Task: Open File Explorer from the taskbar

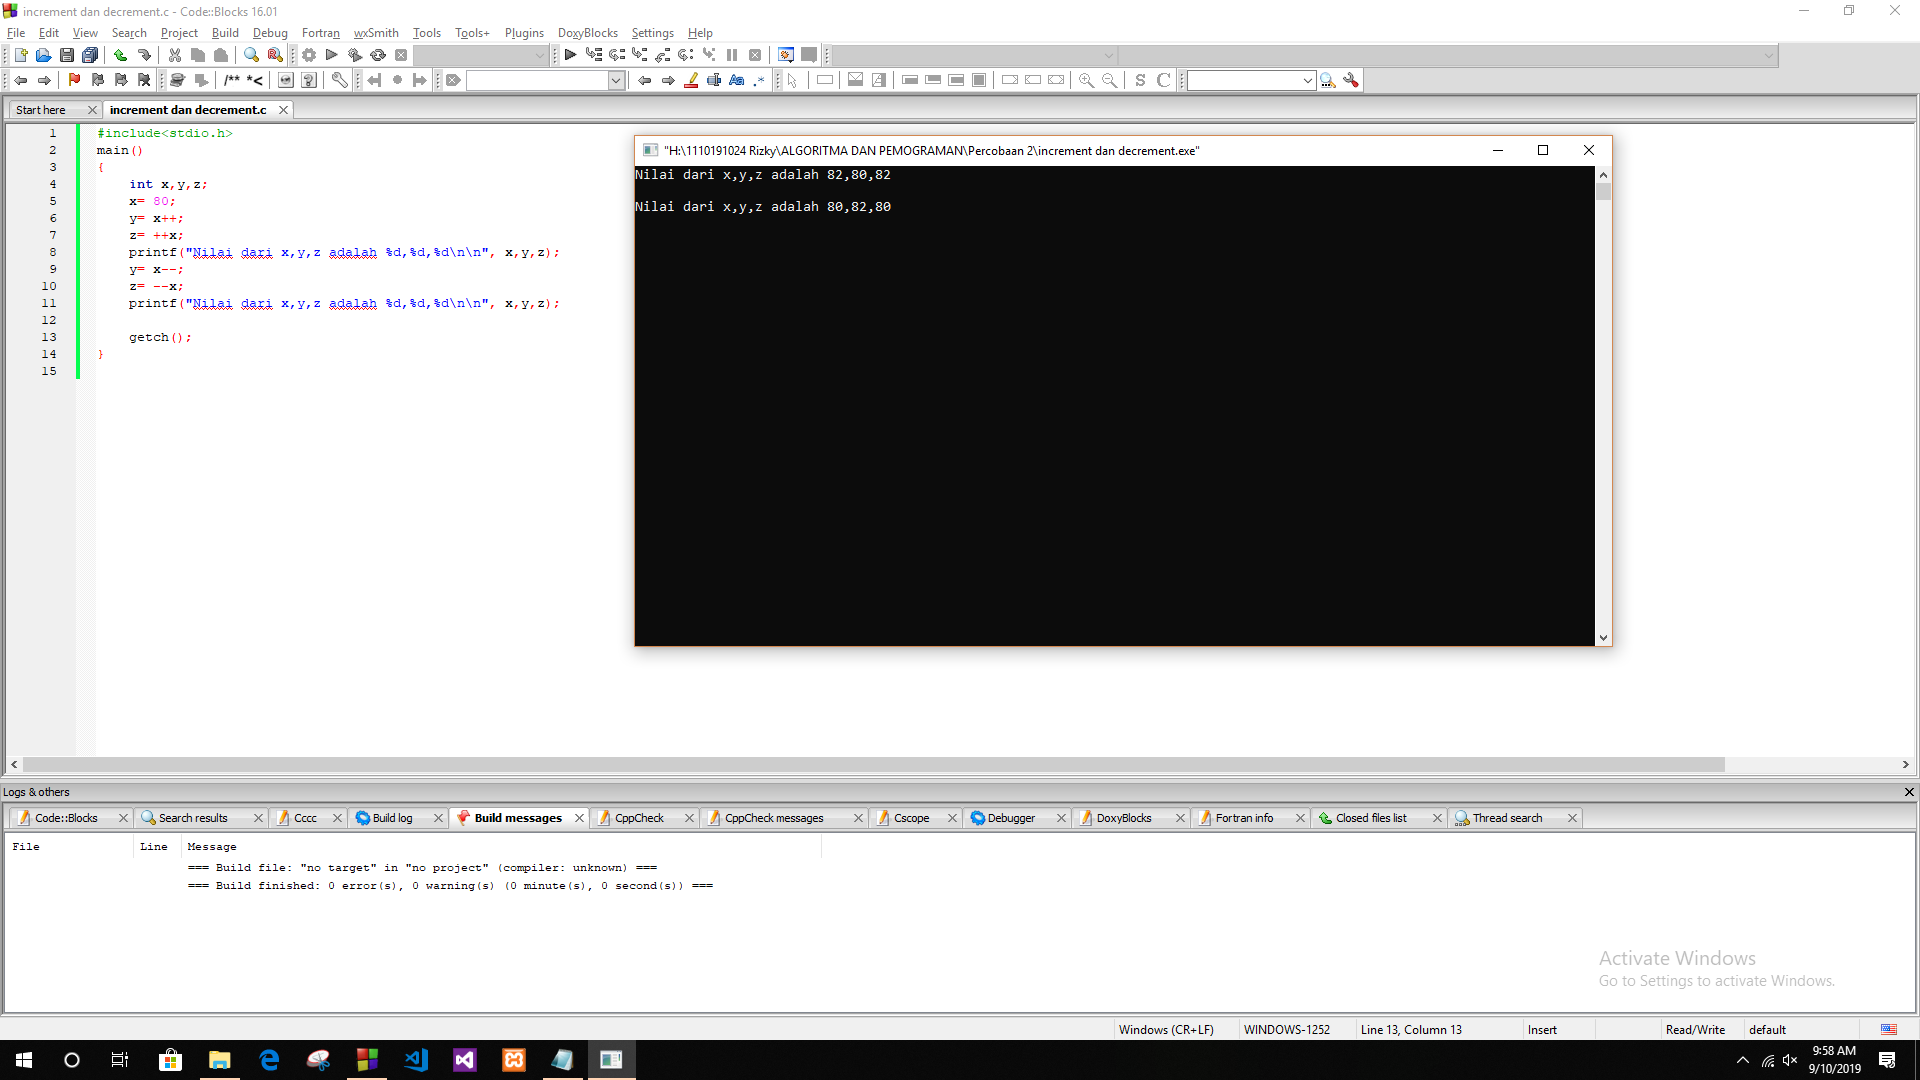Action: 220,1060
